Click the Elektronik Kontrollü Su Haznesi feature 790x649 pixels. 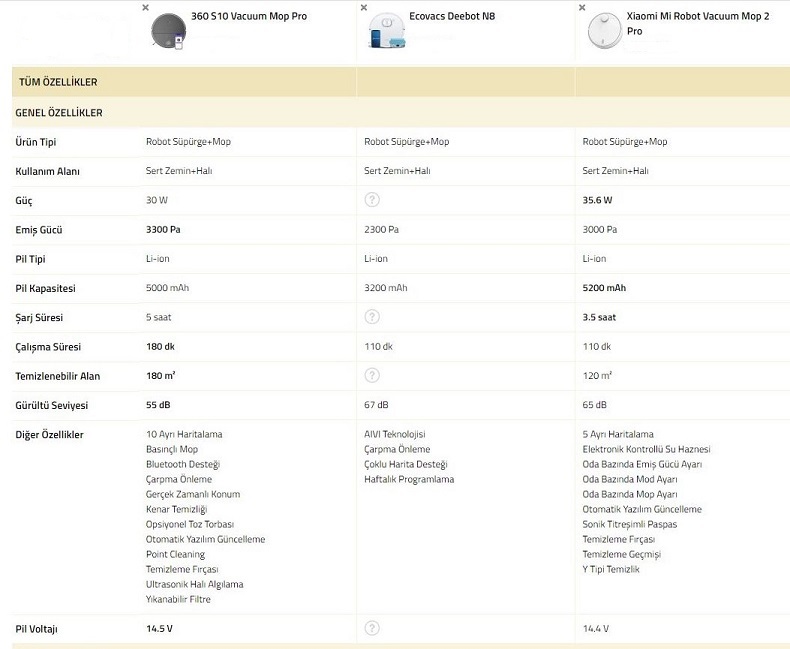(x=646, y=449)
